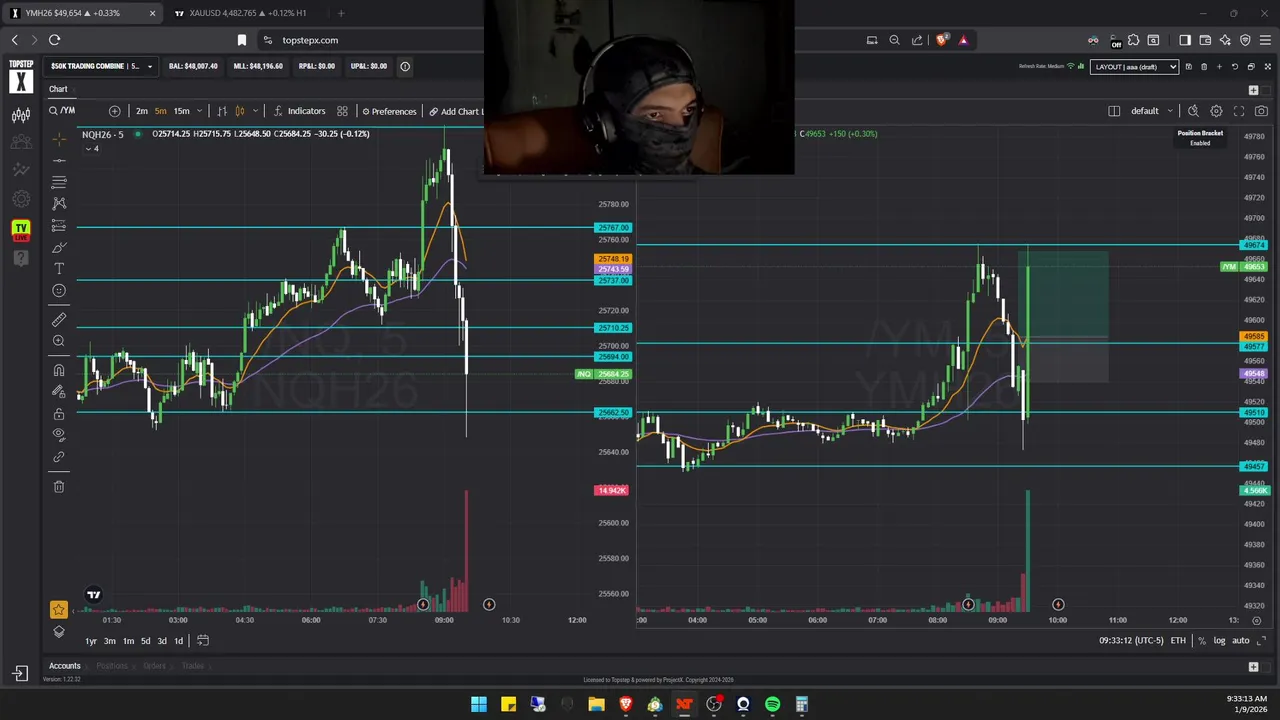This screenshot has height=720, width=1280.
Task: Toggle log scale on the price axis
Action: (x=1219, y=641)
